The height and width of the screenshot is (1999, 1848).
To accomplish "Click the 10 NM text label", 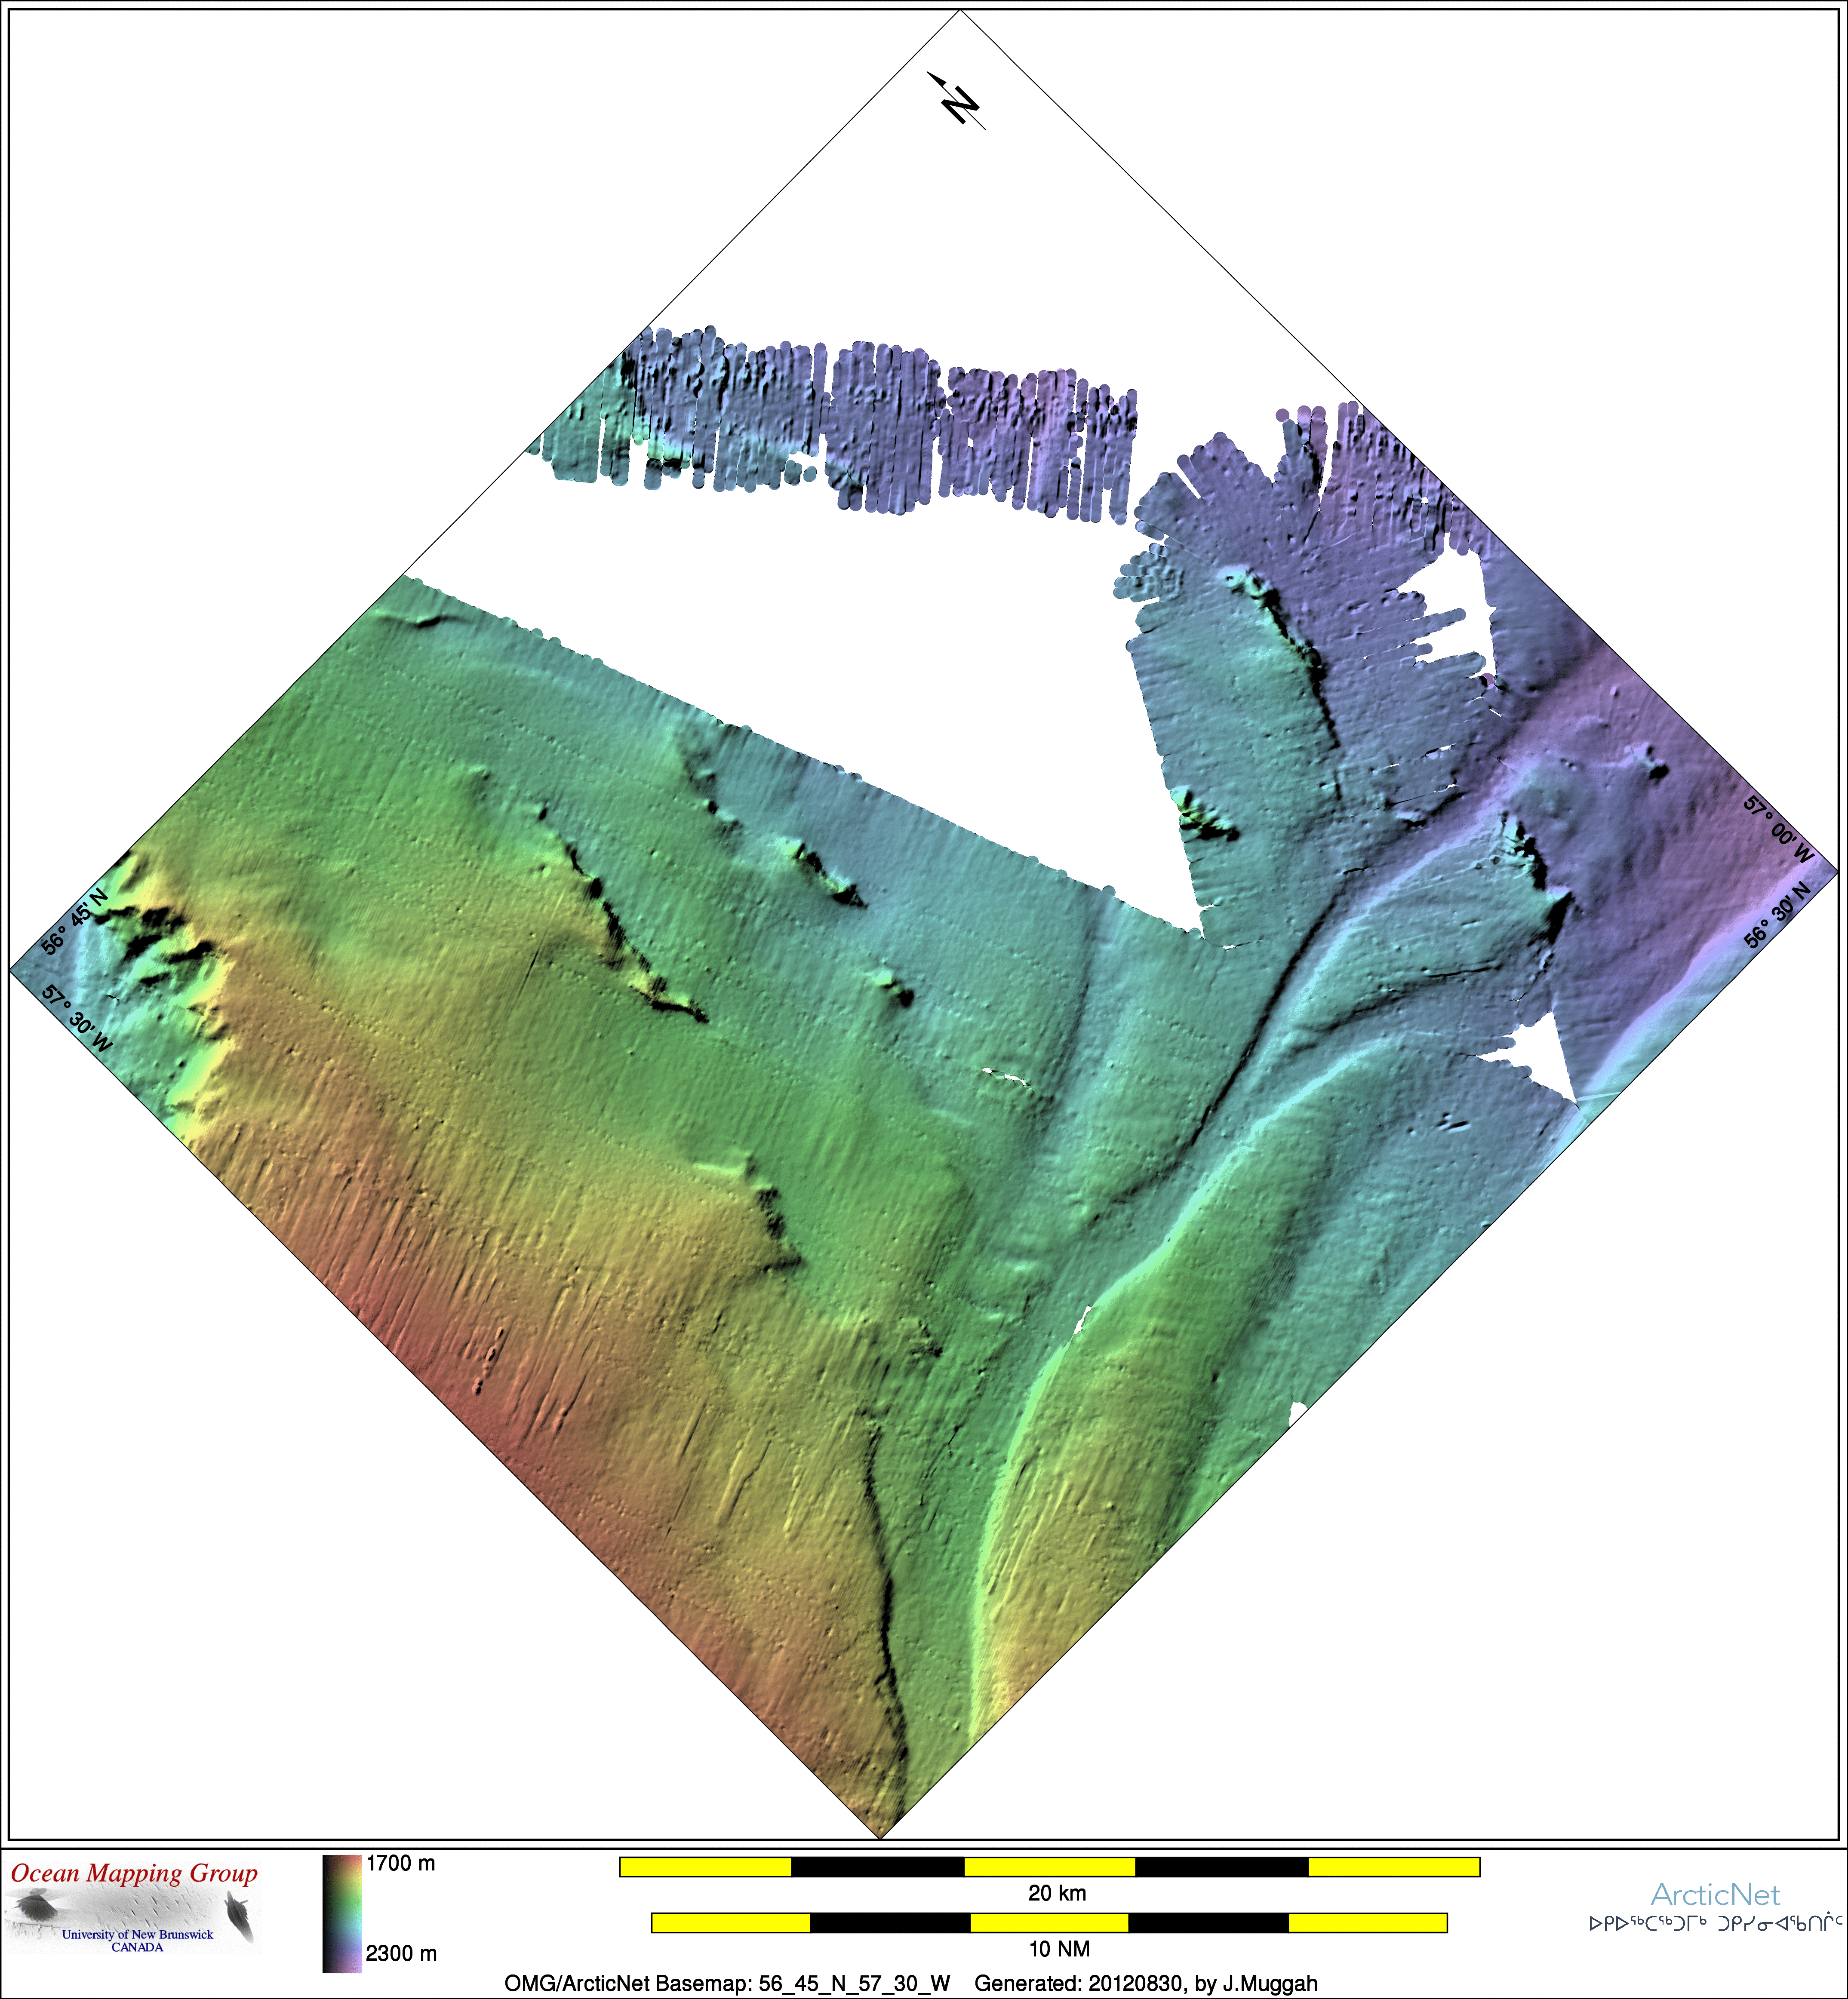I will 1059,1948.
